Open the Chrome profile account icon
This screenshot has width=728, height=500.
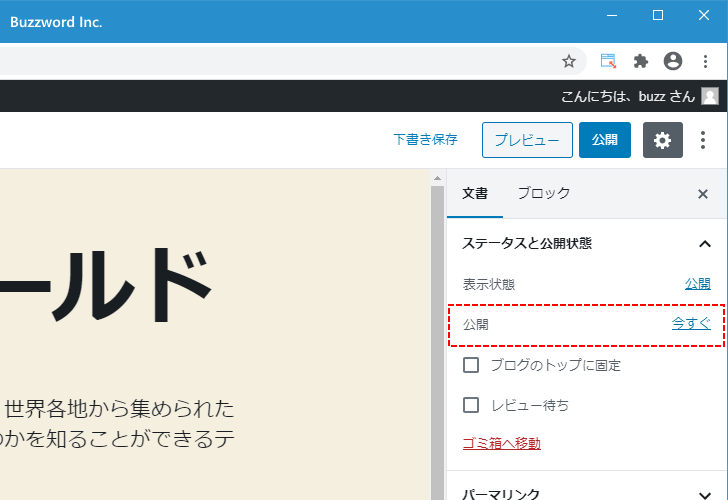[x=673, y=61]
